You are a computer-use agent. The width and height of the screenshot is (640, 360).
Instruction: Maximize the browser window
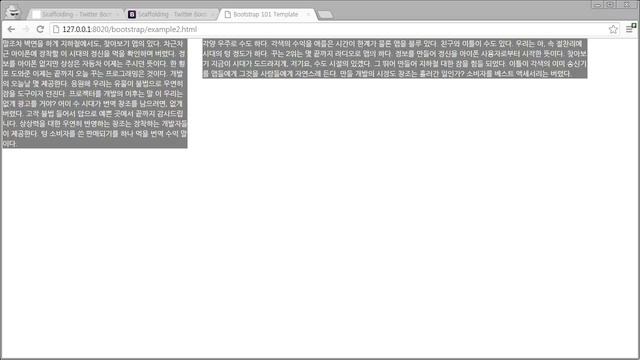[x=610, y=4]
